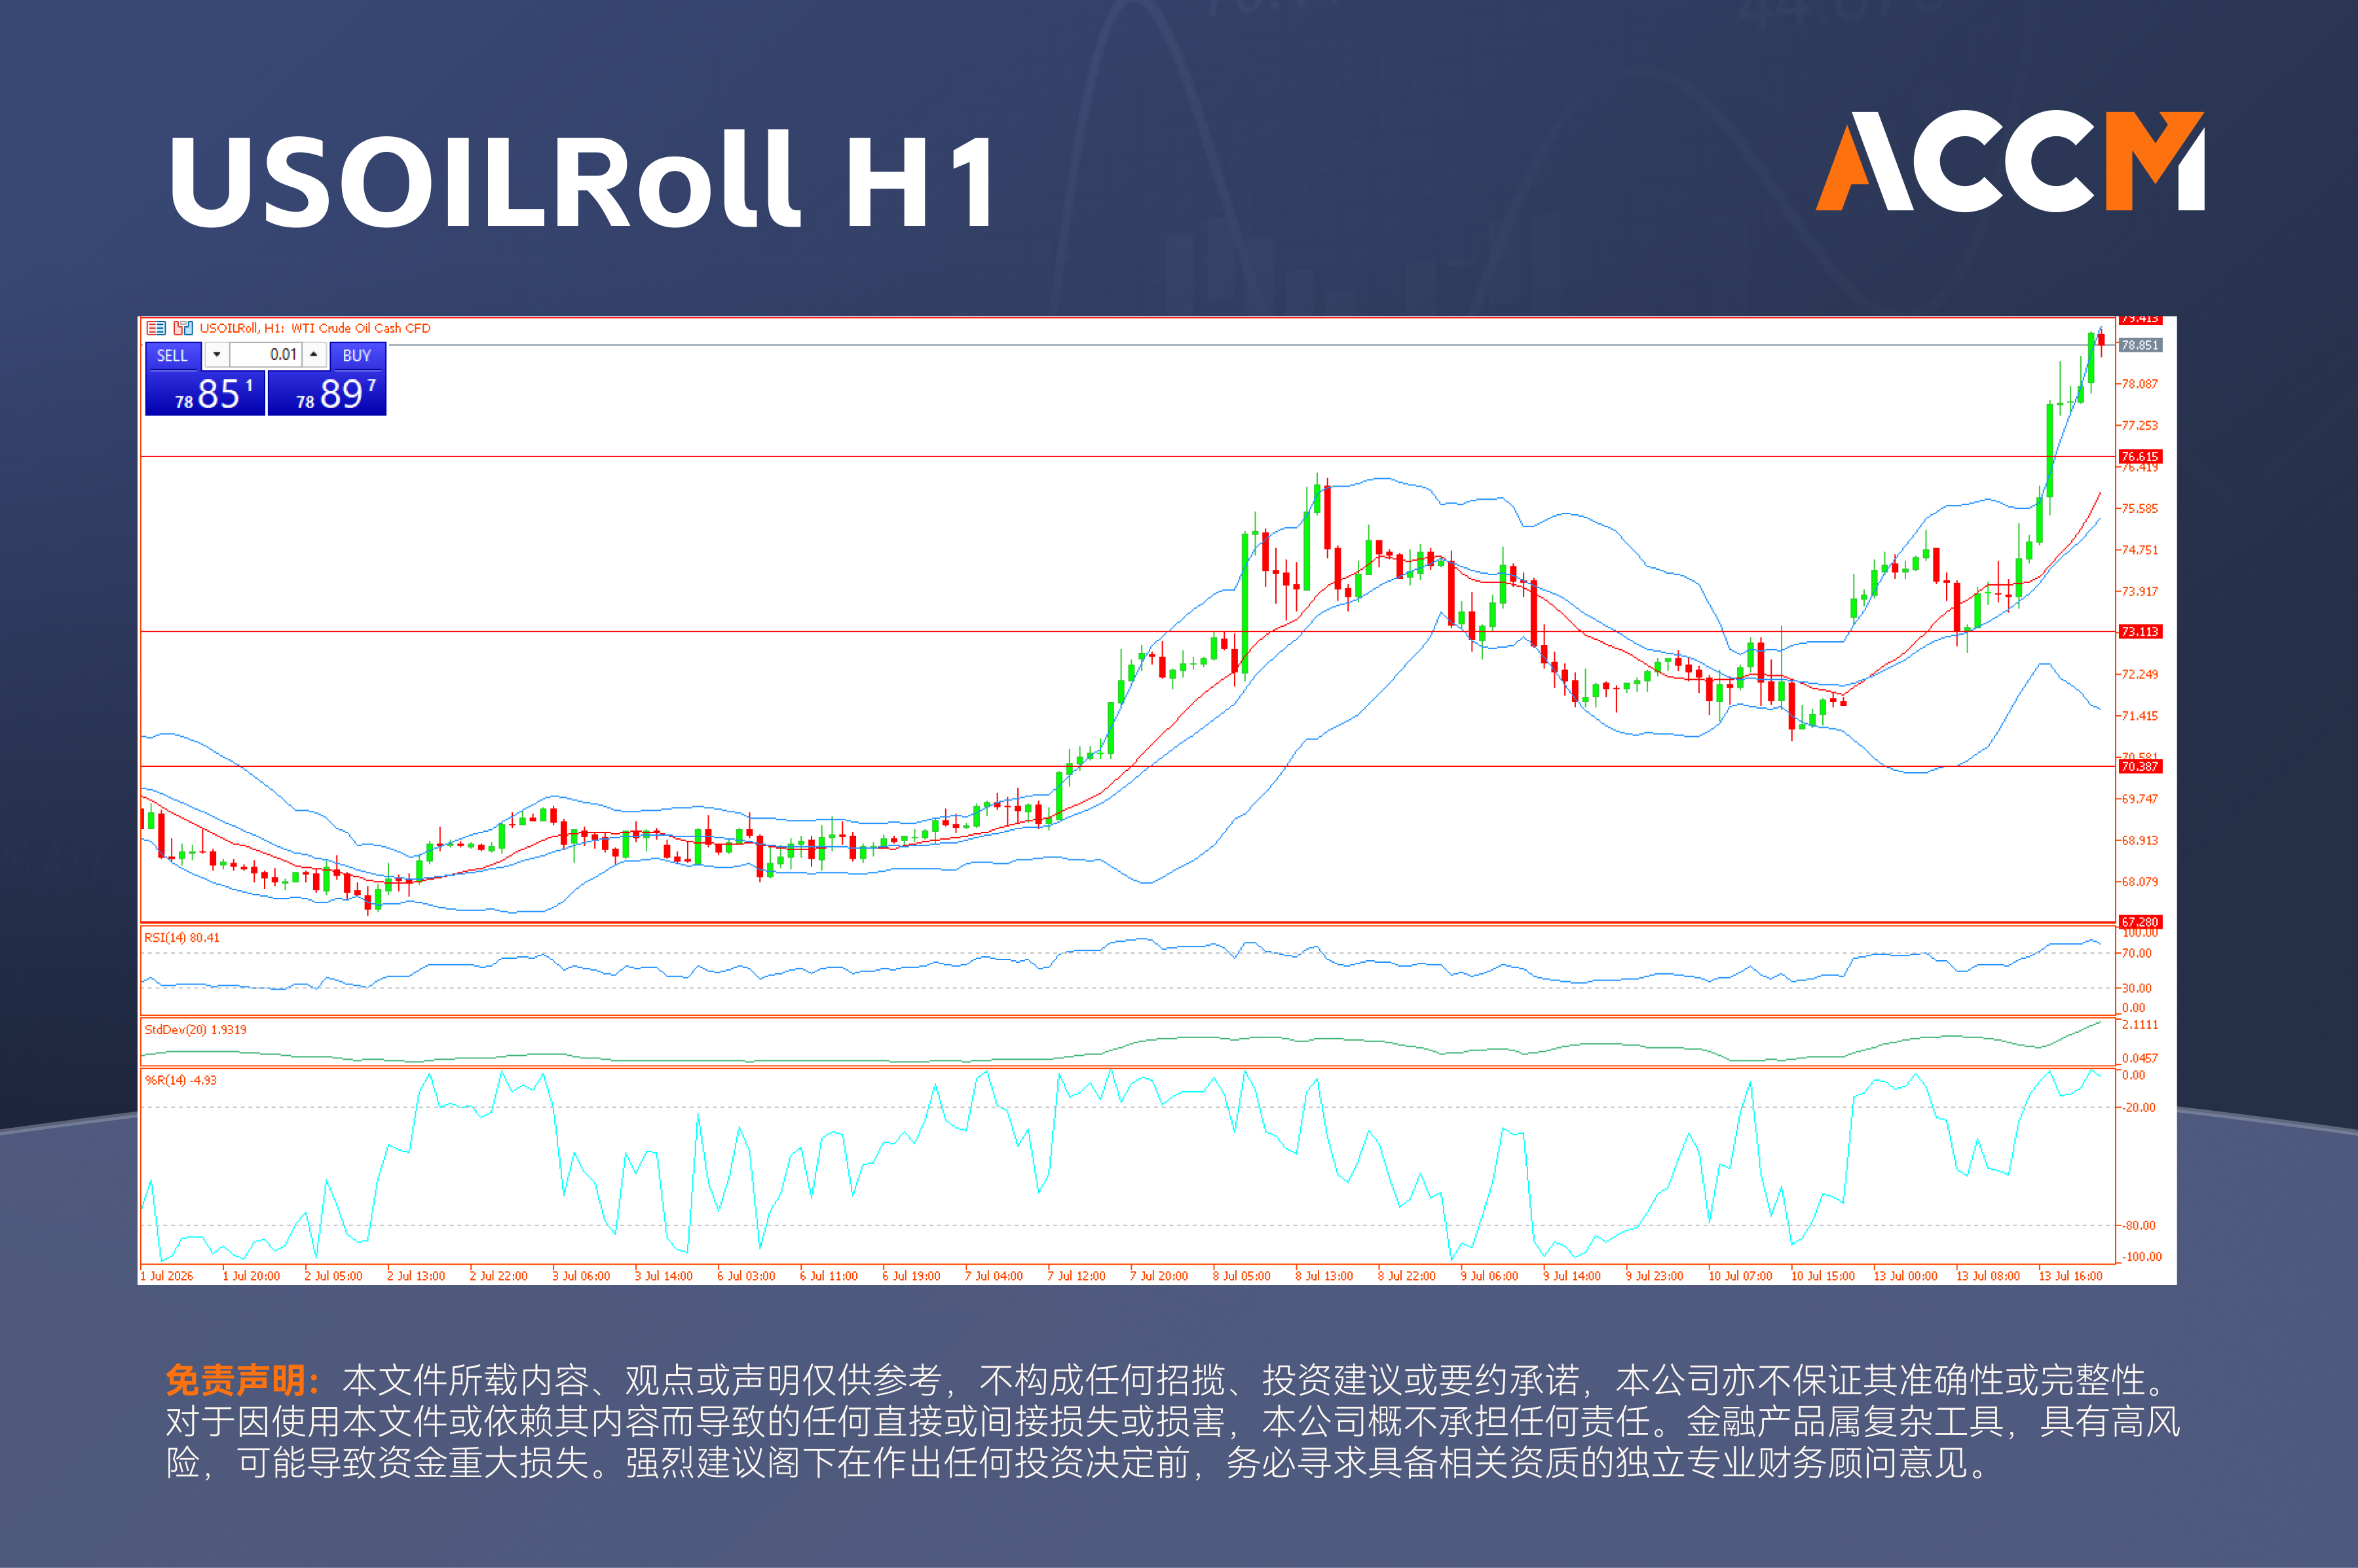Click the 0.01 lot volume field
Viewport: 2358px width, 1568px height.
[266, 355]
